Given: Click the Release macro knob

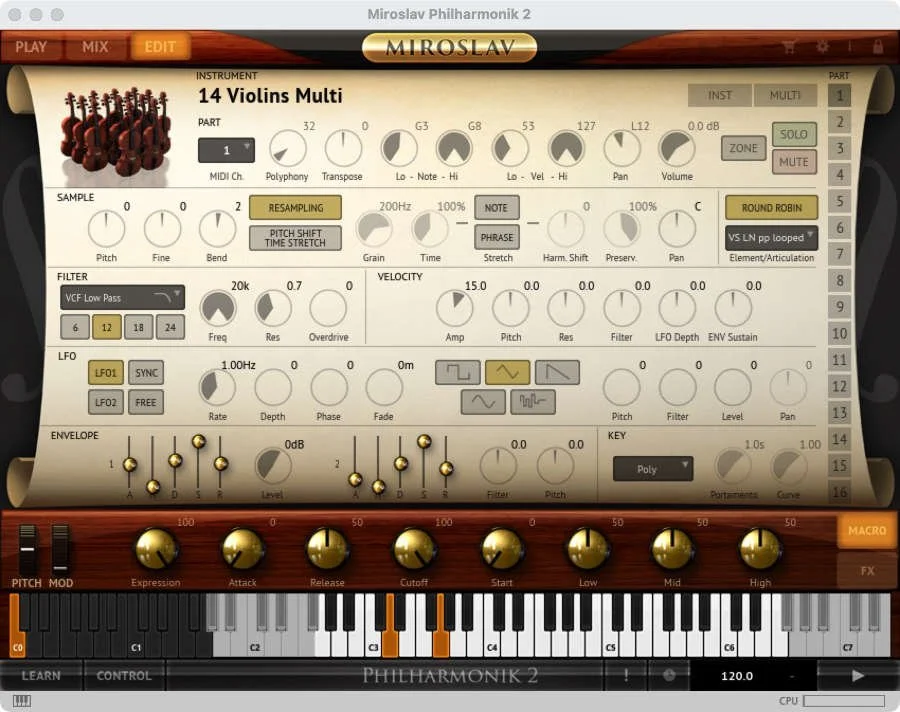Looking at the screenshot, I should pyautogui.click(x=327, y=549).
